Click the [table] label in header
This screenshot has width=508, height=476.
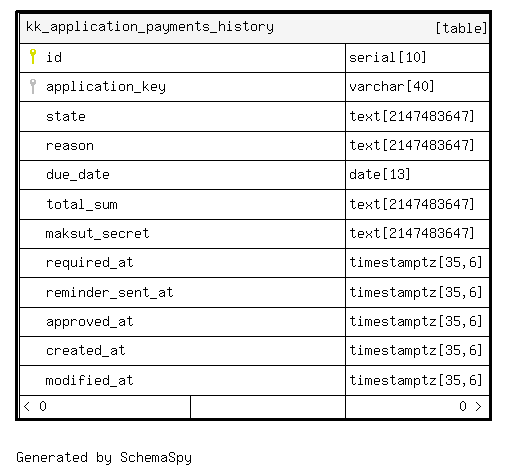pos(461,28)
